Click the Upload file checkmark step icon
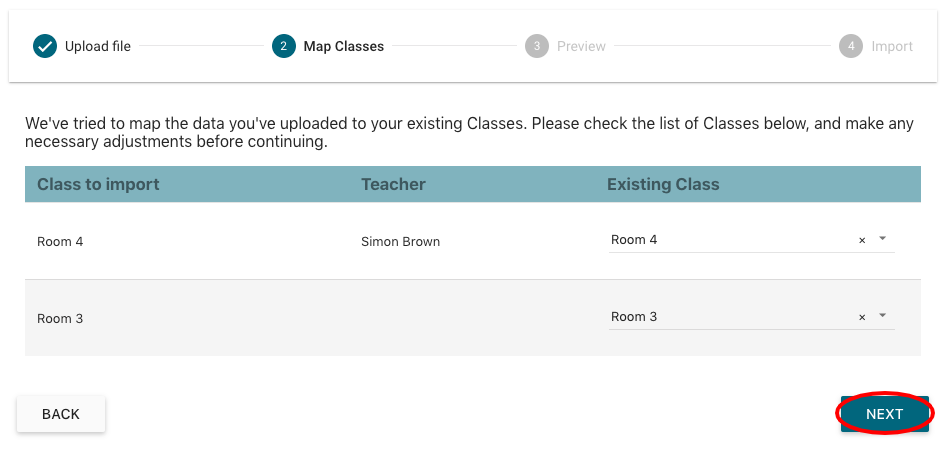 pyautogui.click(x=45, y=46)
